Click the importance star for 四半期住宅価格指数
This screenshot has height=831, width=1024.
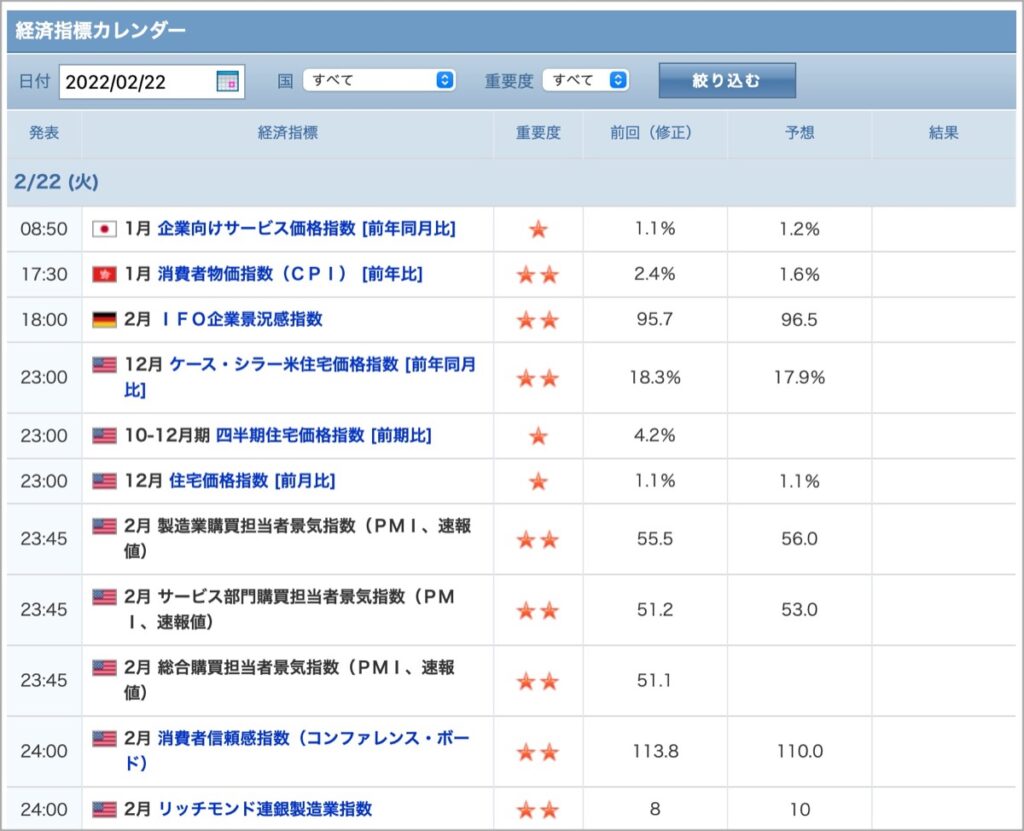click(x=538, y=436)
